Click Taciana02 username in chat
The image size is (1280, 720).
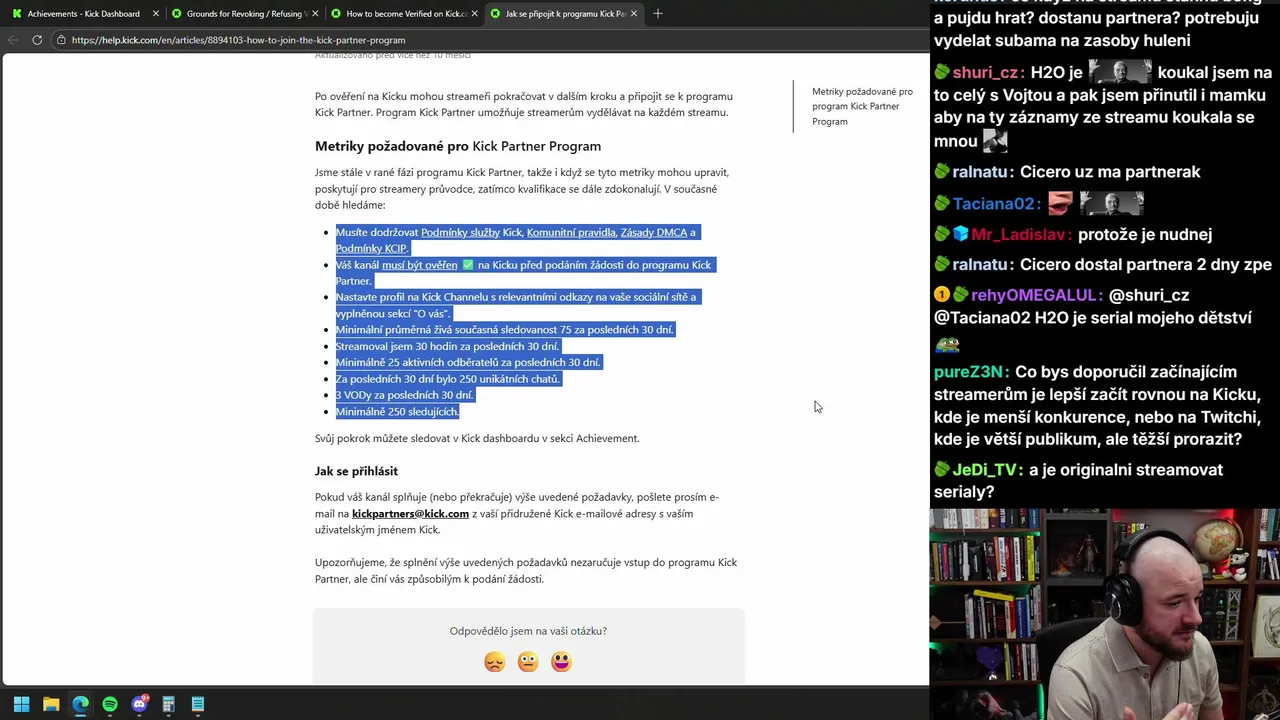click(992, 204)
